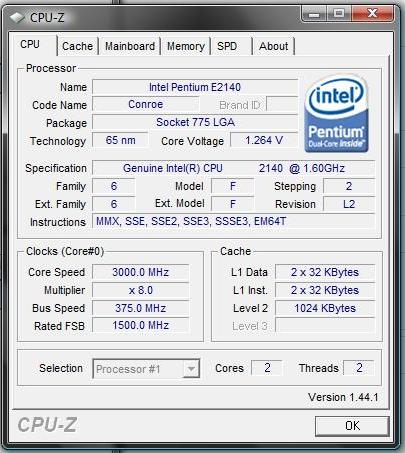Image resolution: width=405 pixels, height=453 pixels.
Task: Click the Intel Pentium logo badge
Action: [x=336, y=114]
